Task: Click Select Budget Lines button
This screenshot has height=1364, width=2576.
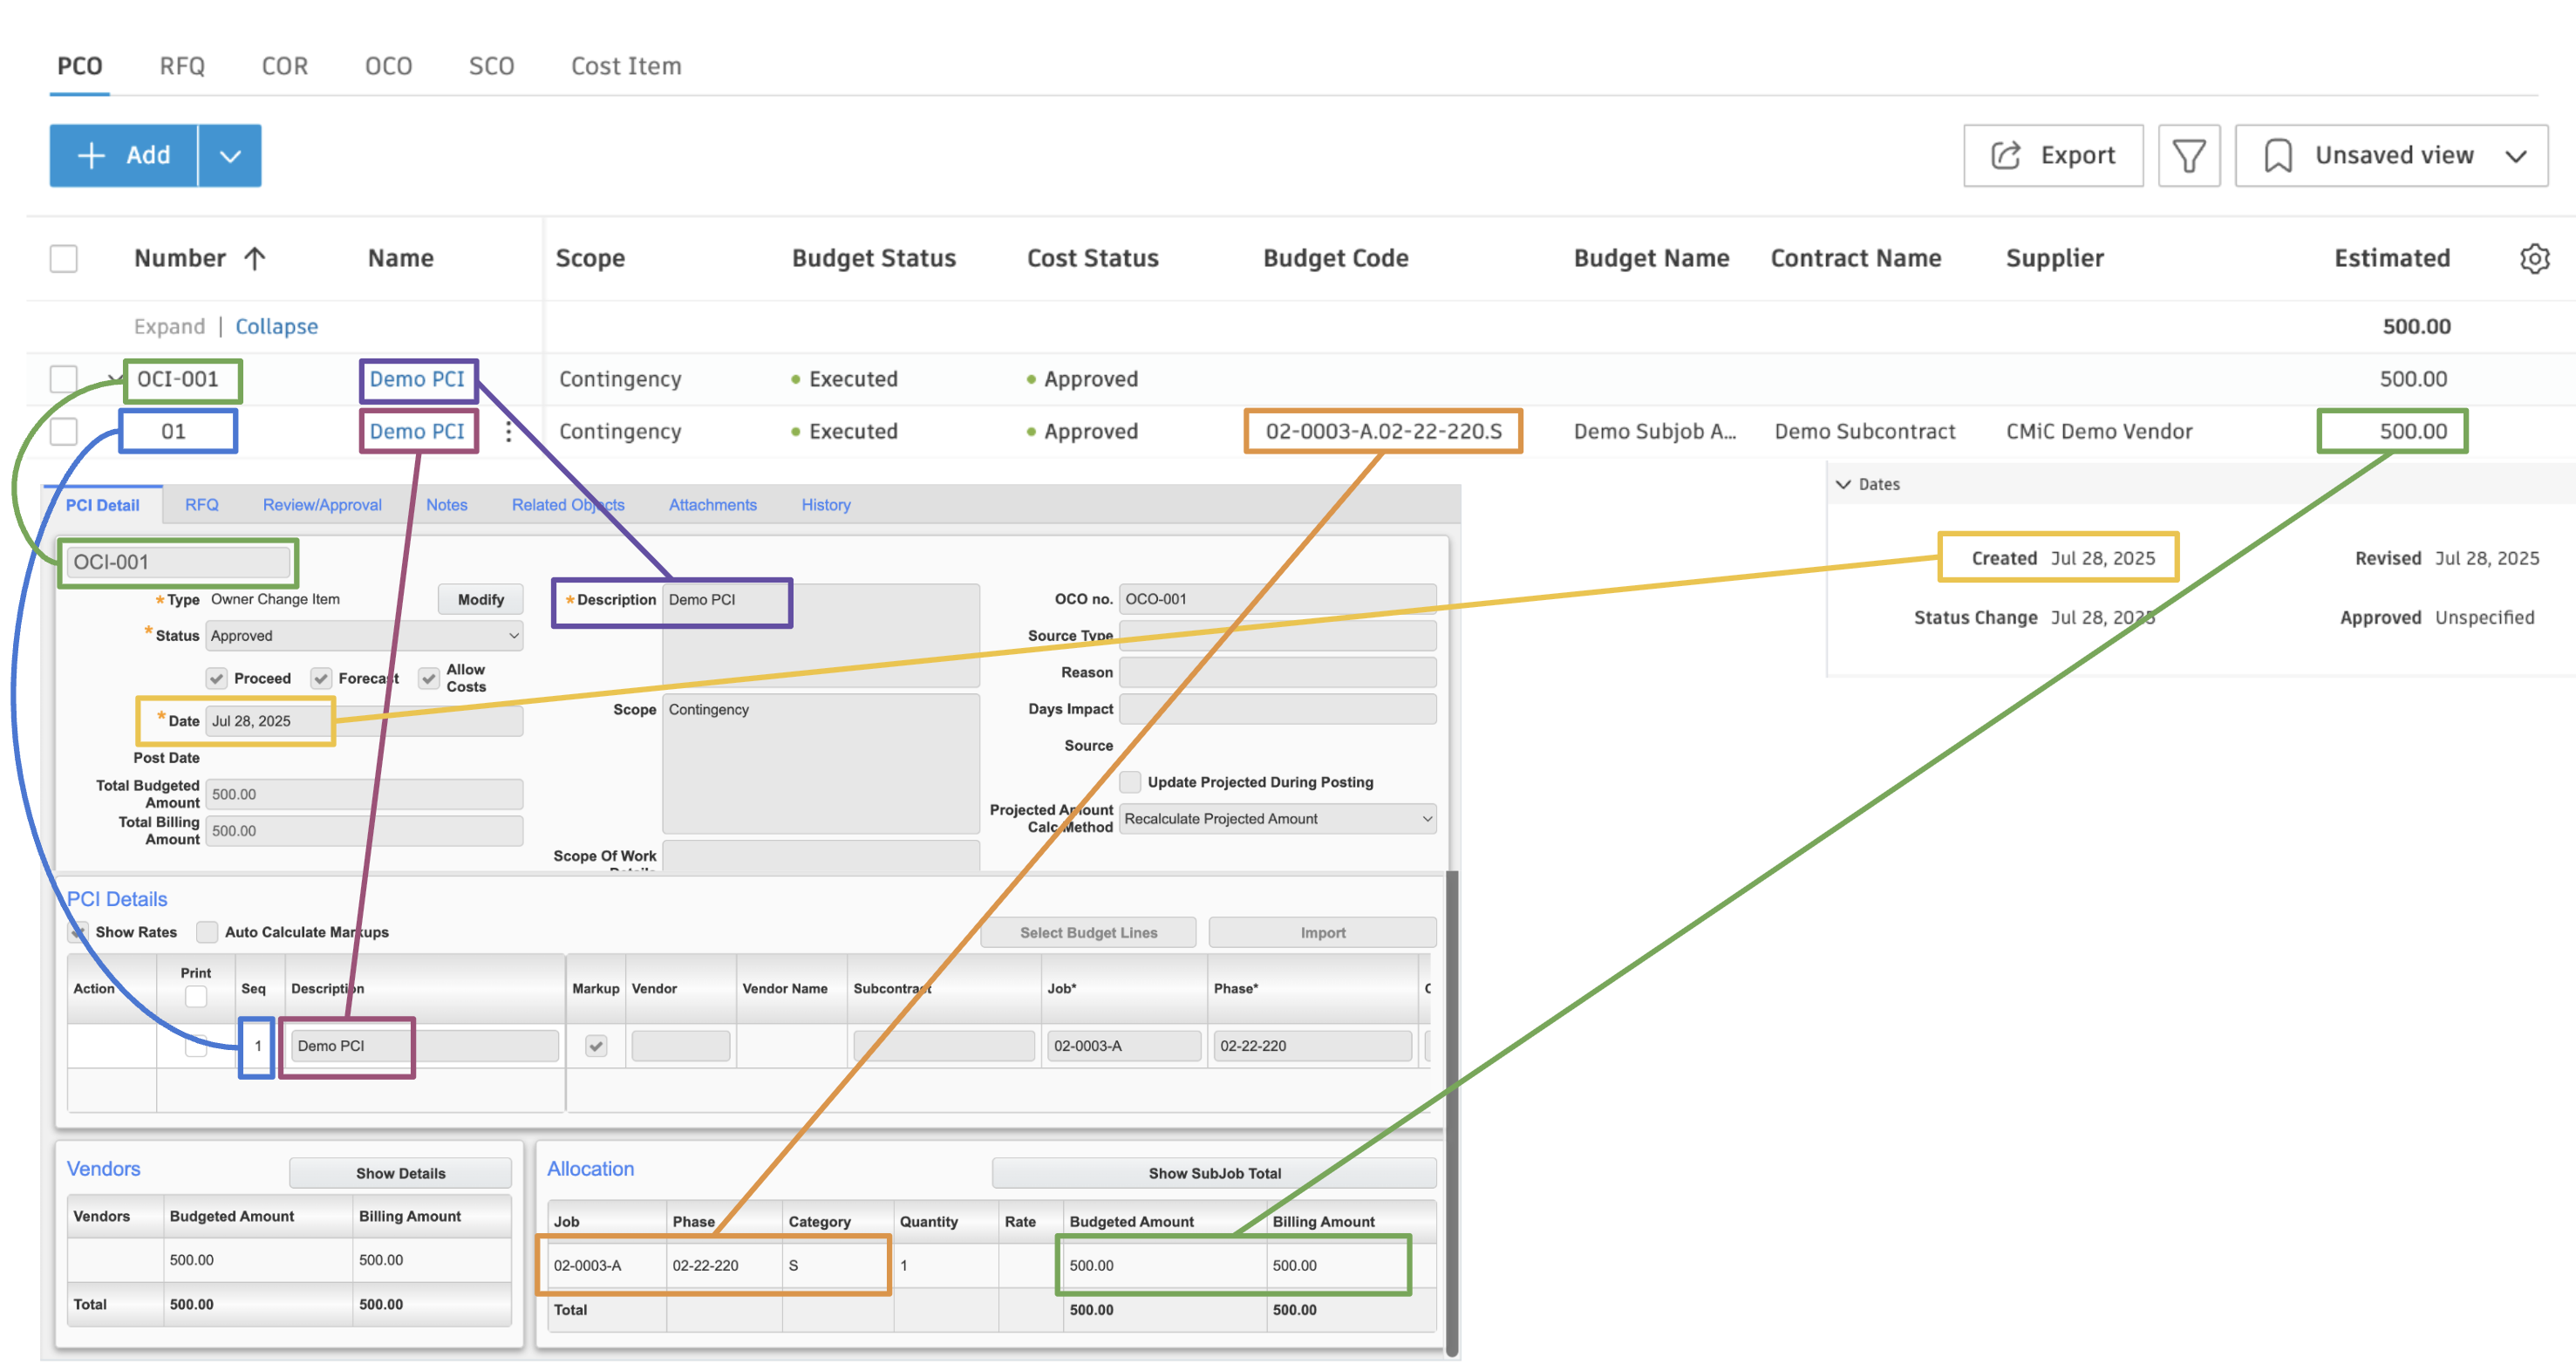Action: pos(1088,932)
